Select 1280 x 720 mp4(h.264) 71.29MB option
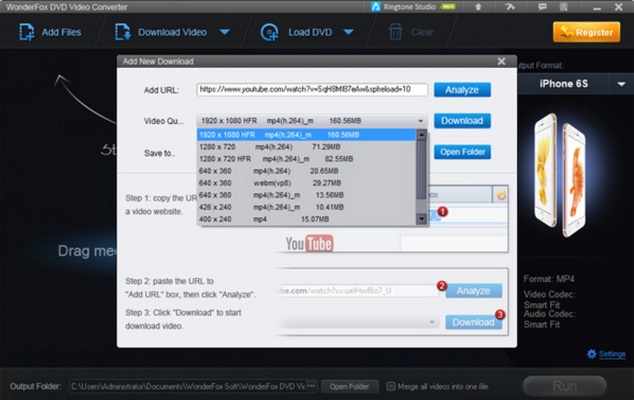The height and width of the screenshot is (400, 634). (x=306, y=147)
